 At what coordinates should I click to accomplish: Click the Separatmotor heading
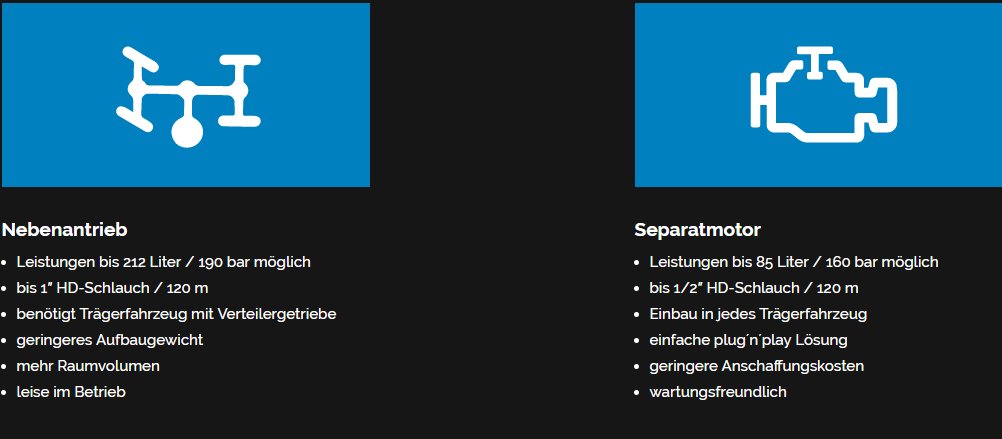[697, 230]
